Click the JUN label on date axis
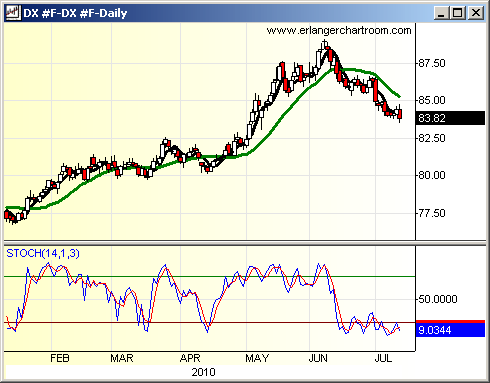Viewport: 490px width, 383px height. pos(318,358)
